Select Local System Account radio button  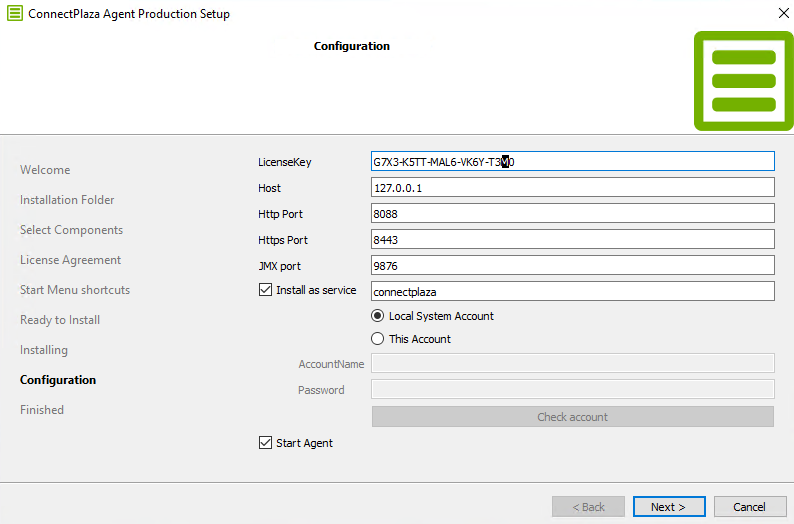click(377, 316)
